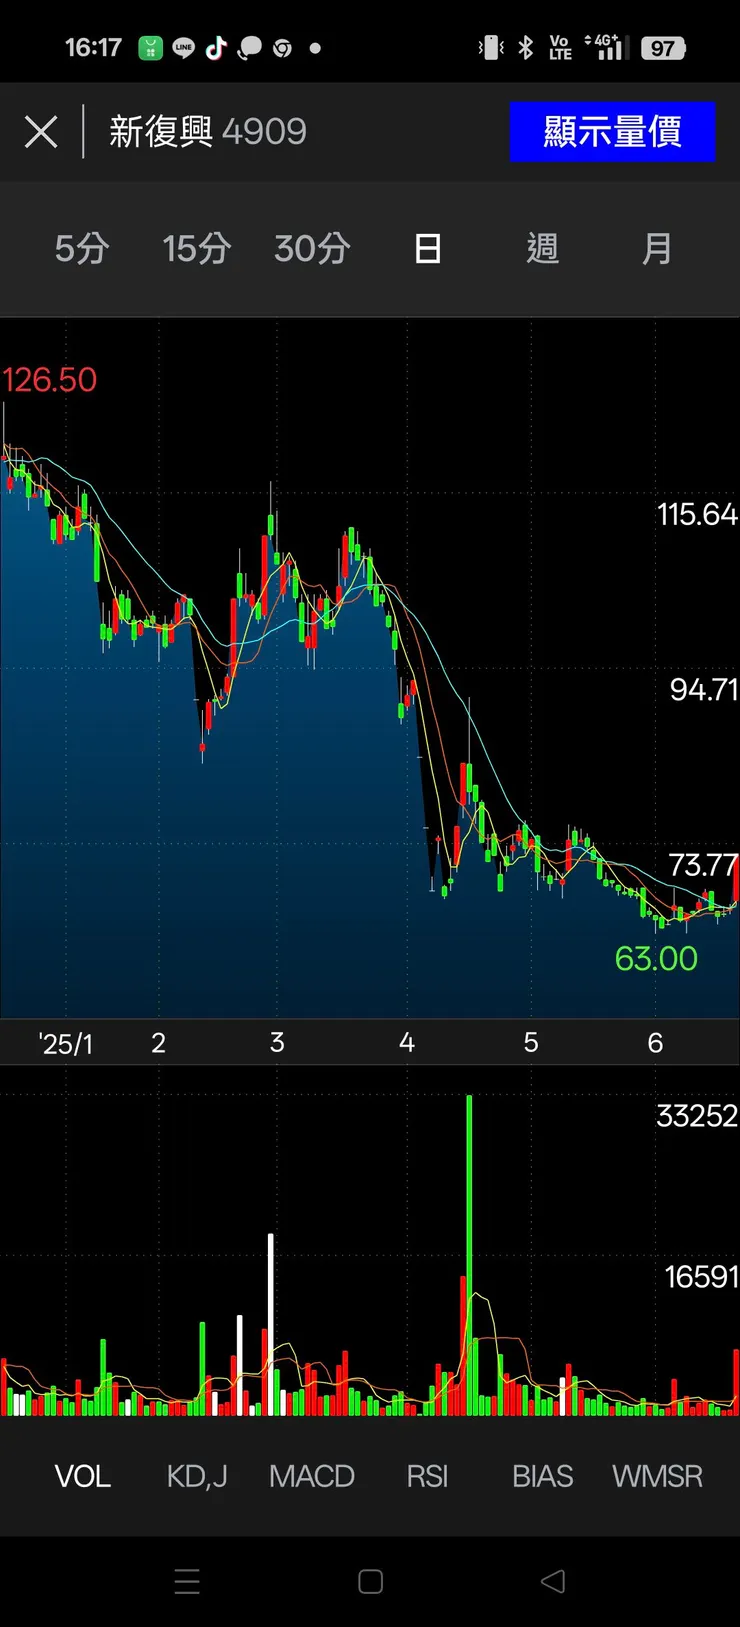Tap the tall white volume bar in March
Viewport: 740px width, 1627px height.
(270, 1324)
